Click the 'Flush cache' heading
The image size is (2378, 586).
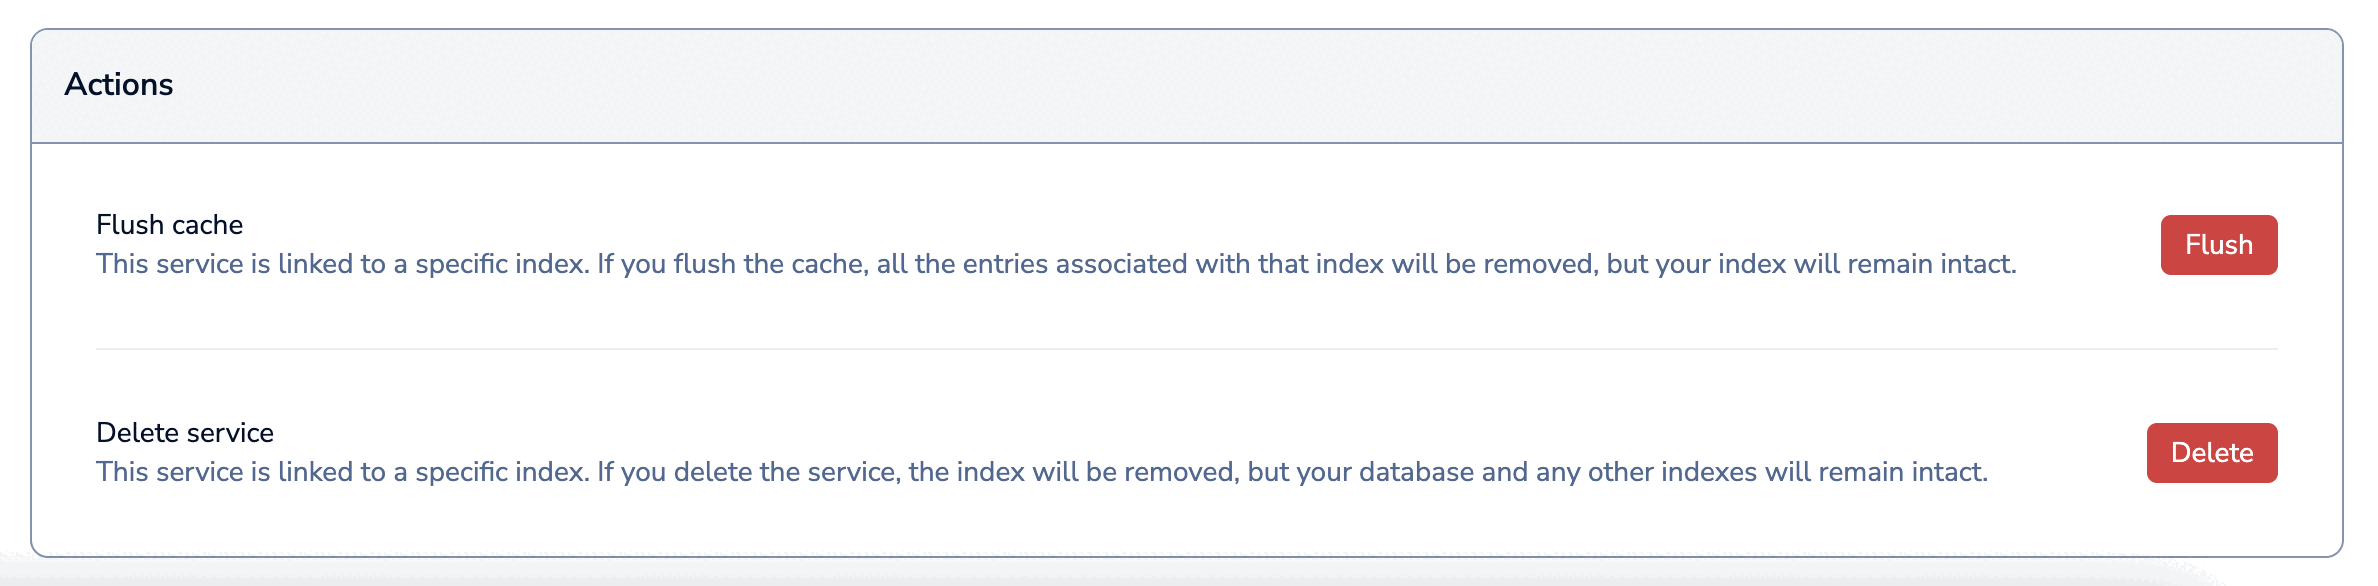169,225
